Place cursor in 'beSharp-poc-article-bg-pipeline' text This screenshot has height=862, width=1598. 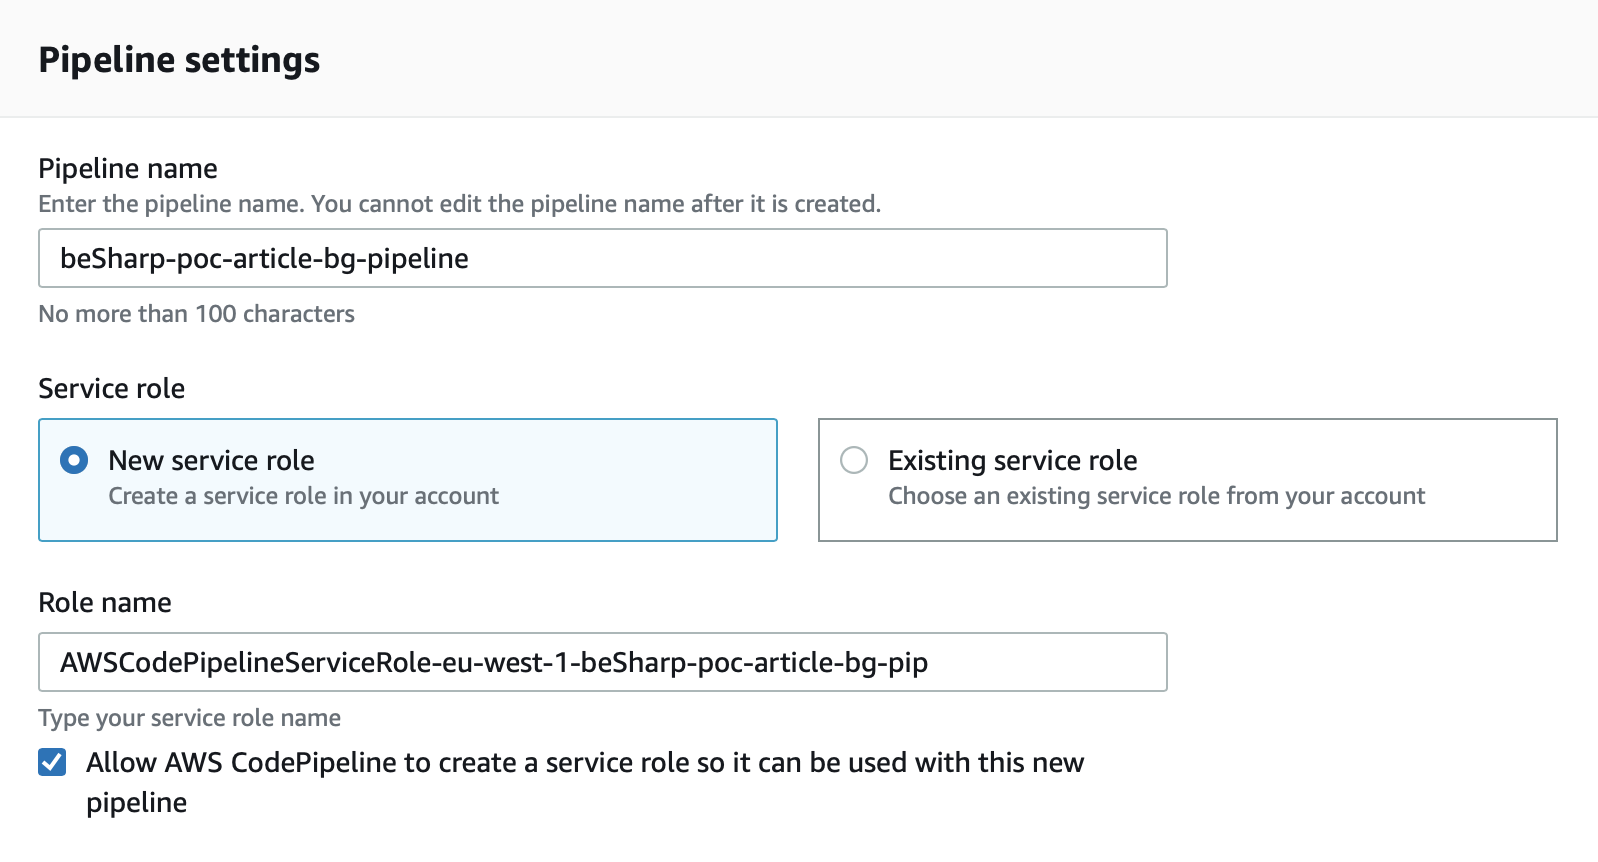[x=264, y=258]
